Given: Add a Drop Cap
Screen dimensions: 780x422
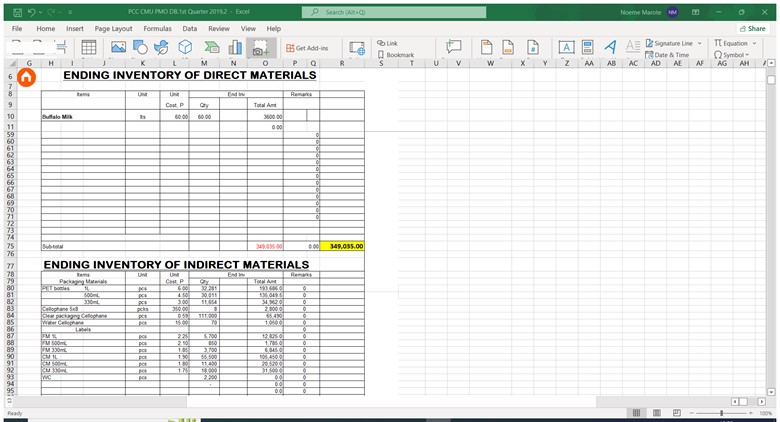Looking at the screenshot, I should click(633, 47).
